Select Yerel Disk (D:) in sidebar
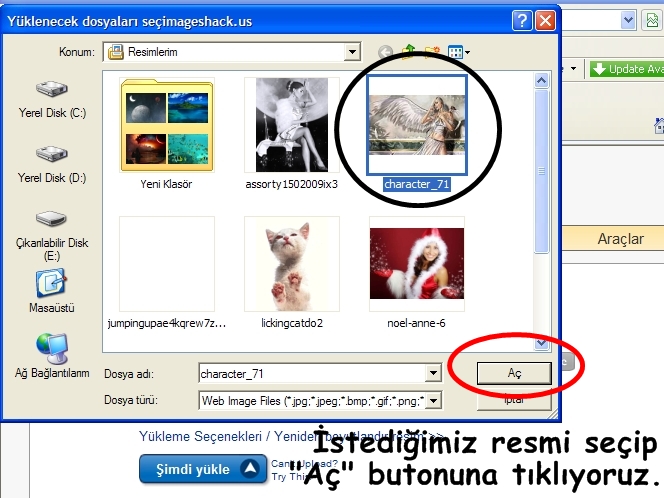 click(x=51, y=163)
